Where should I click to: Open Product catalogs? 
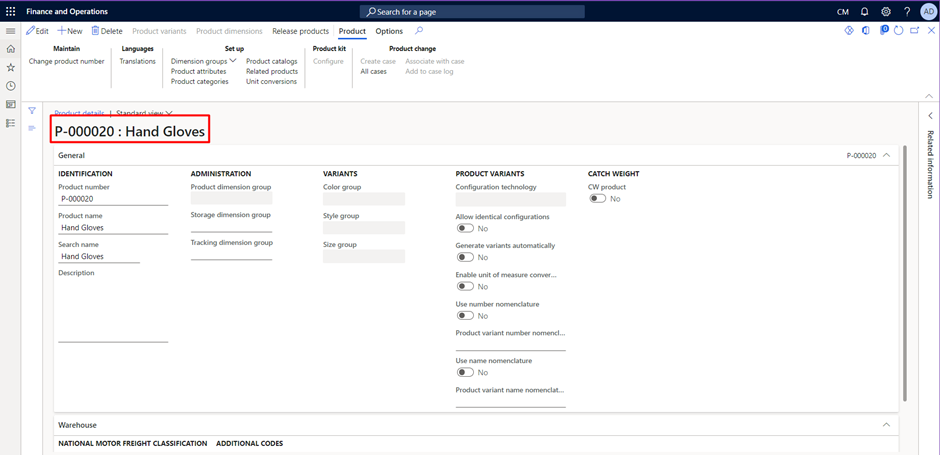[x=272, y=61]
